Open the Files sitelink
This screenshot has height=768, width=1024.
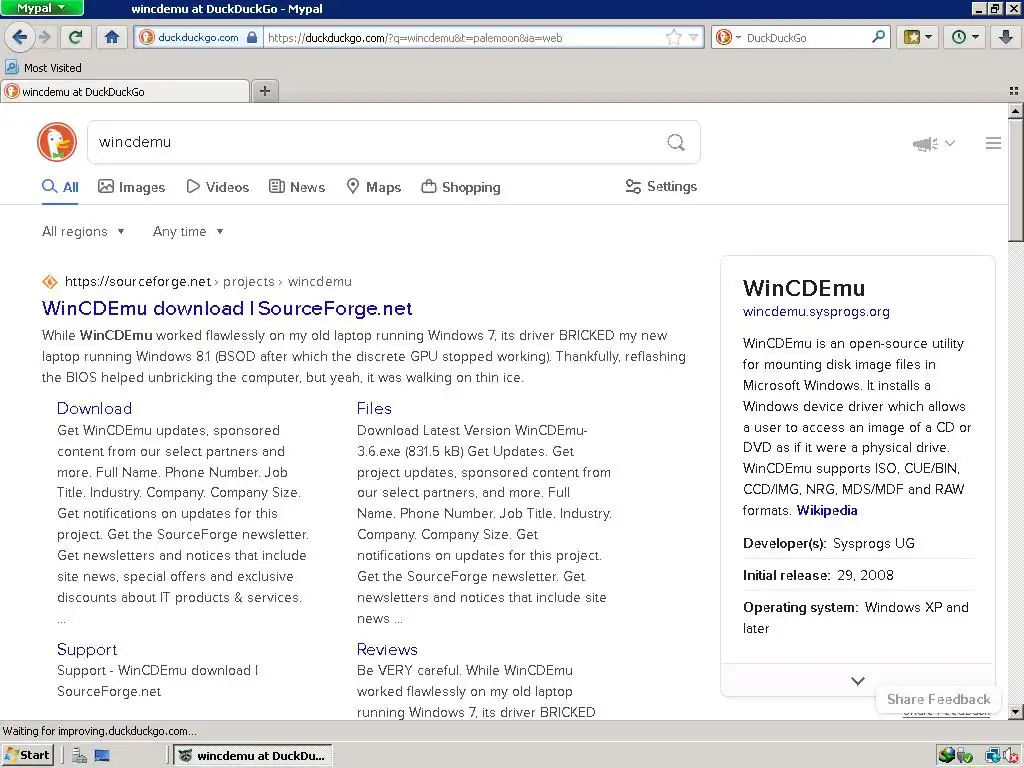374,408
